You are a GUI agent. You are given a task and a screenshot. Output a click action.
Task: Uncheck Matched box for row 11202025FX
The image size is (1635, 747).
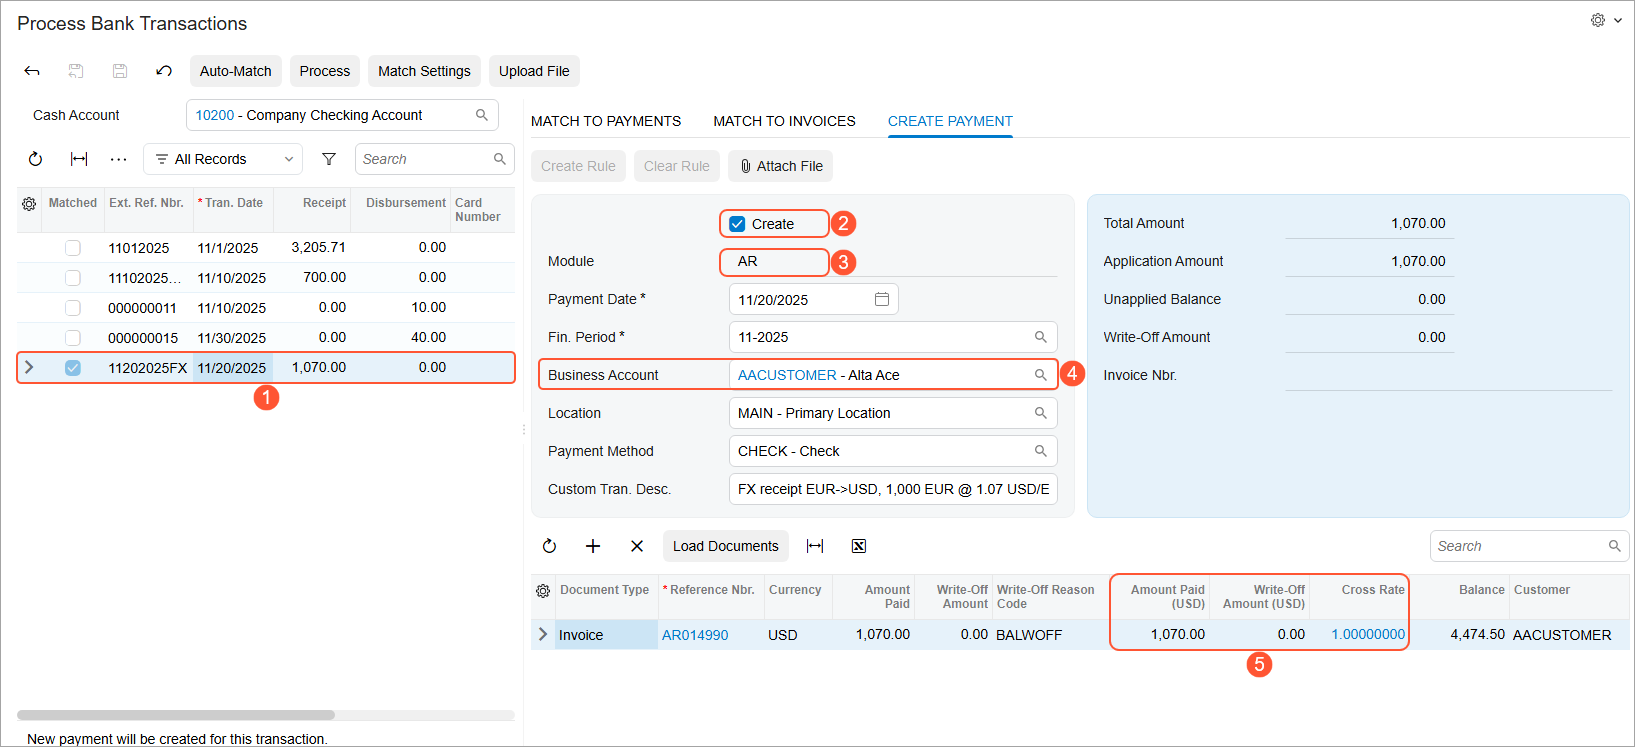tap(73, 368)
